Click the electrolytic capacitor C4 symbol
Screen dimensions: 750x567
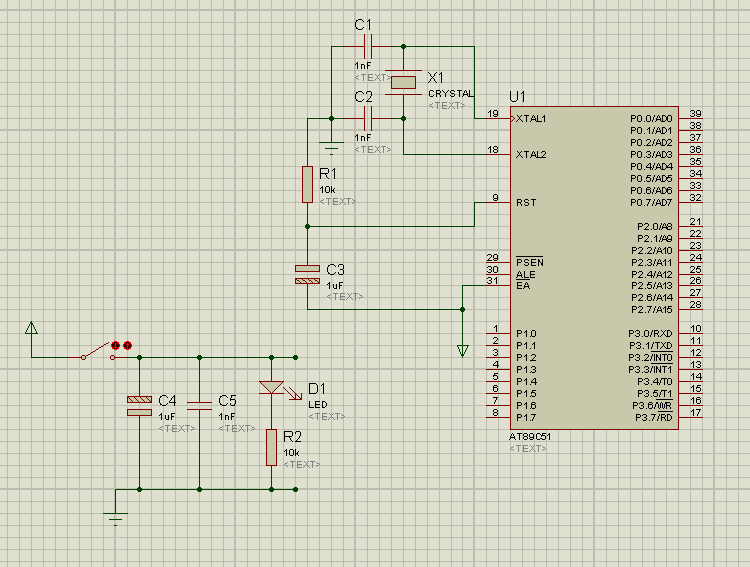(139, 405)
